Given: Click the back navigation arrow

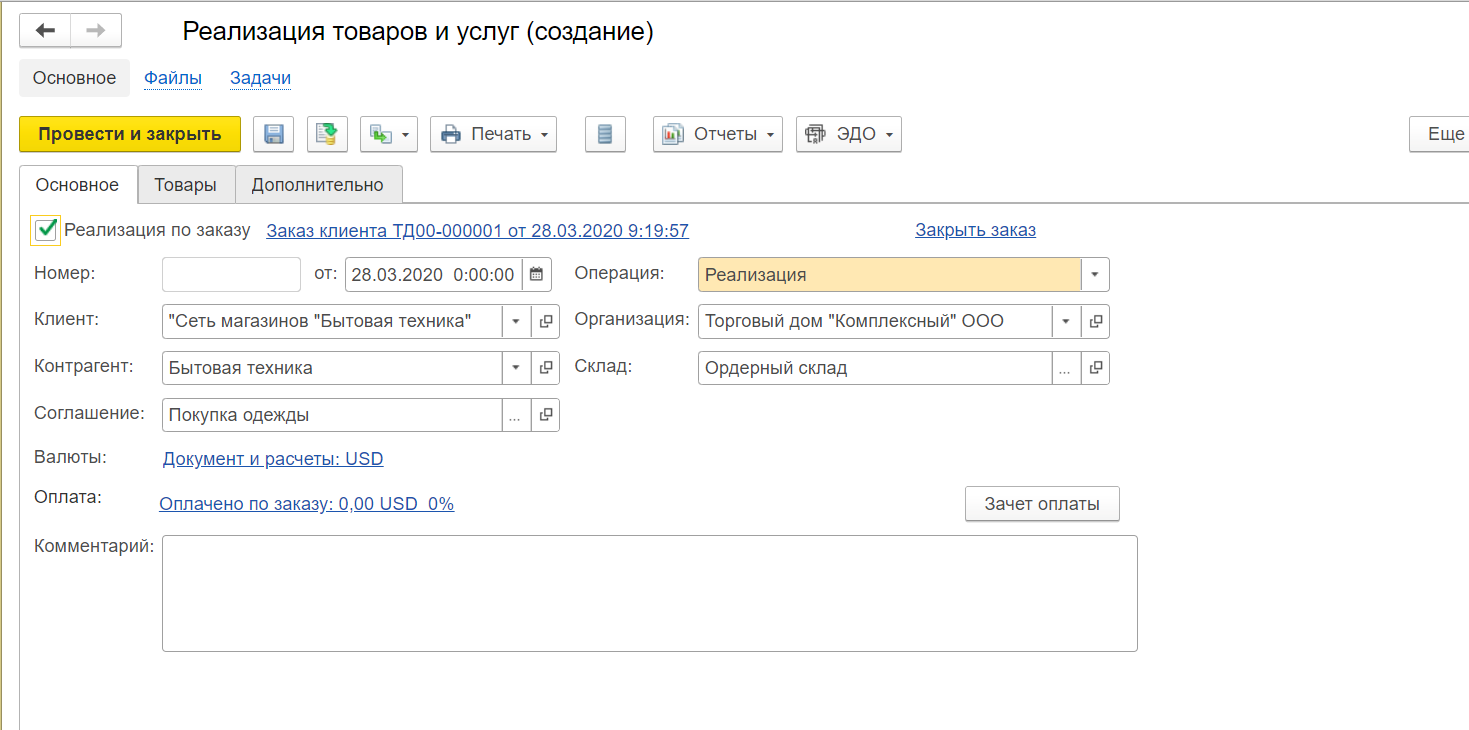Looking at the screenshot, I should tap(45, 31).
